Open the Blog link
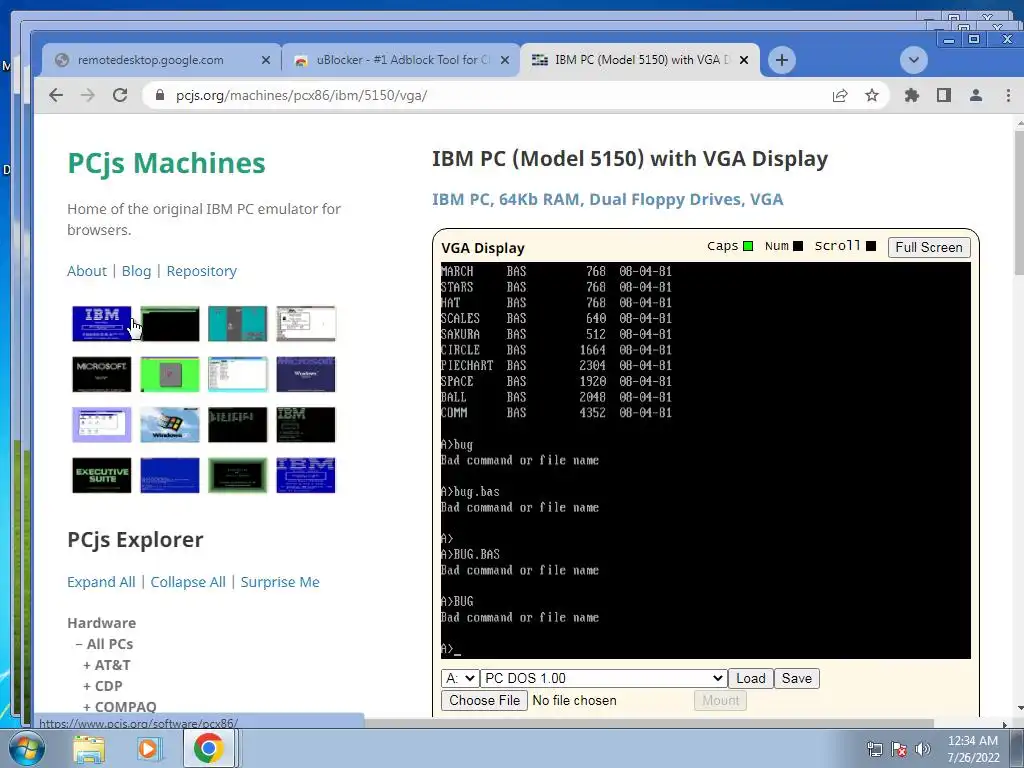 (136, 271)
